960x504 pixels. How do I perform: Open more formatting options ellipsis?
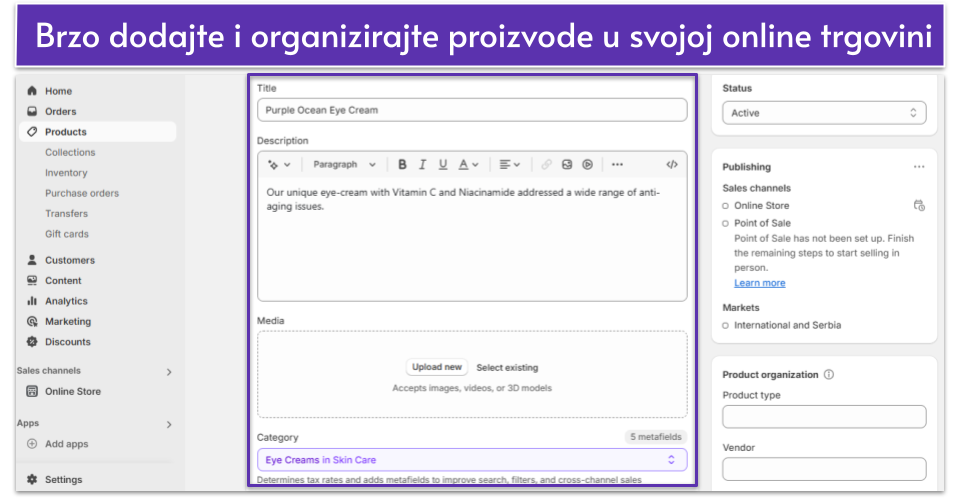617,164
